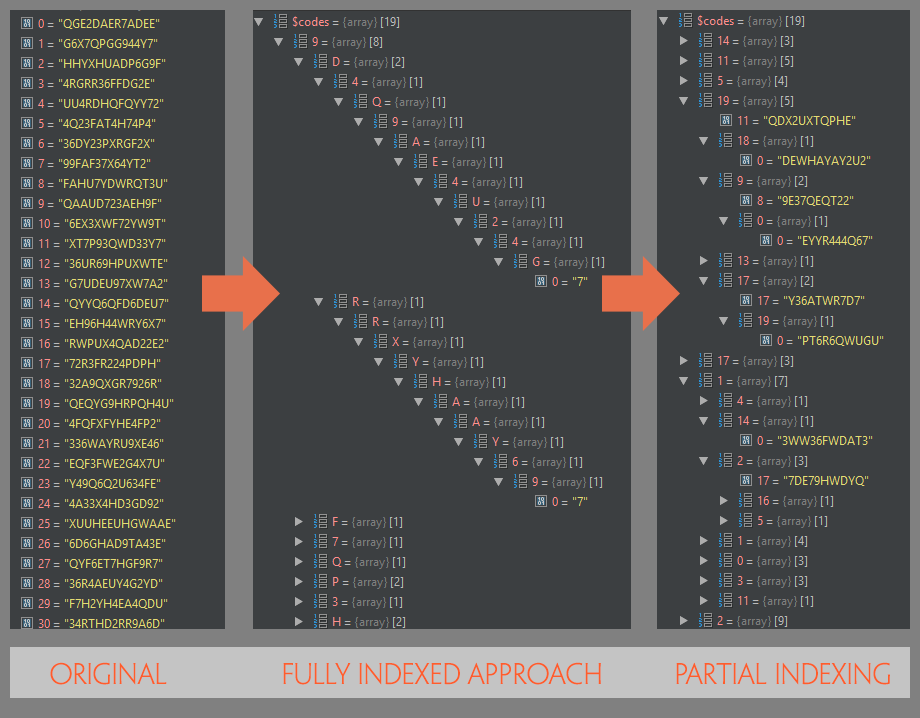The width and height of the screenshot is (920, 718).
Task: Expand the "F = {array} [1]" node
Action: pyautogui.click(x=299, y=521)
